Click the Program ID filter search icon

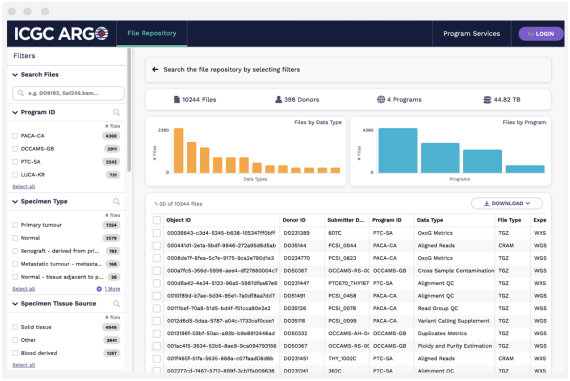[116, 112]
